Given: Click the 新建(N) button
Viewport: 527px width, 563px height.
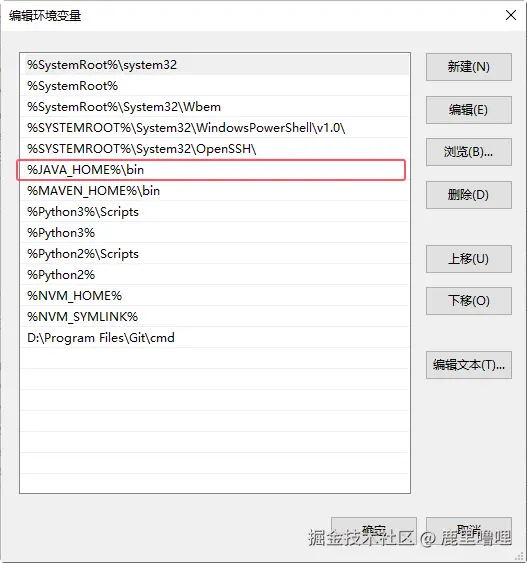Looking at the screenshot, I should click(x=468, y=67).
